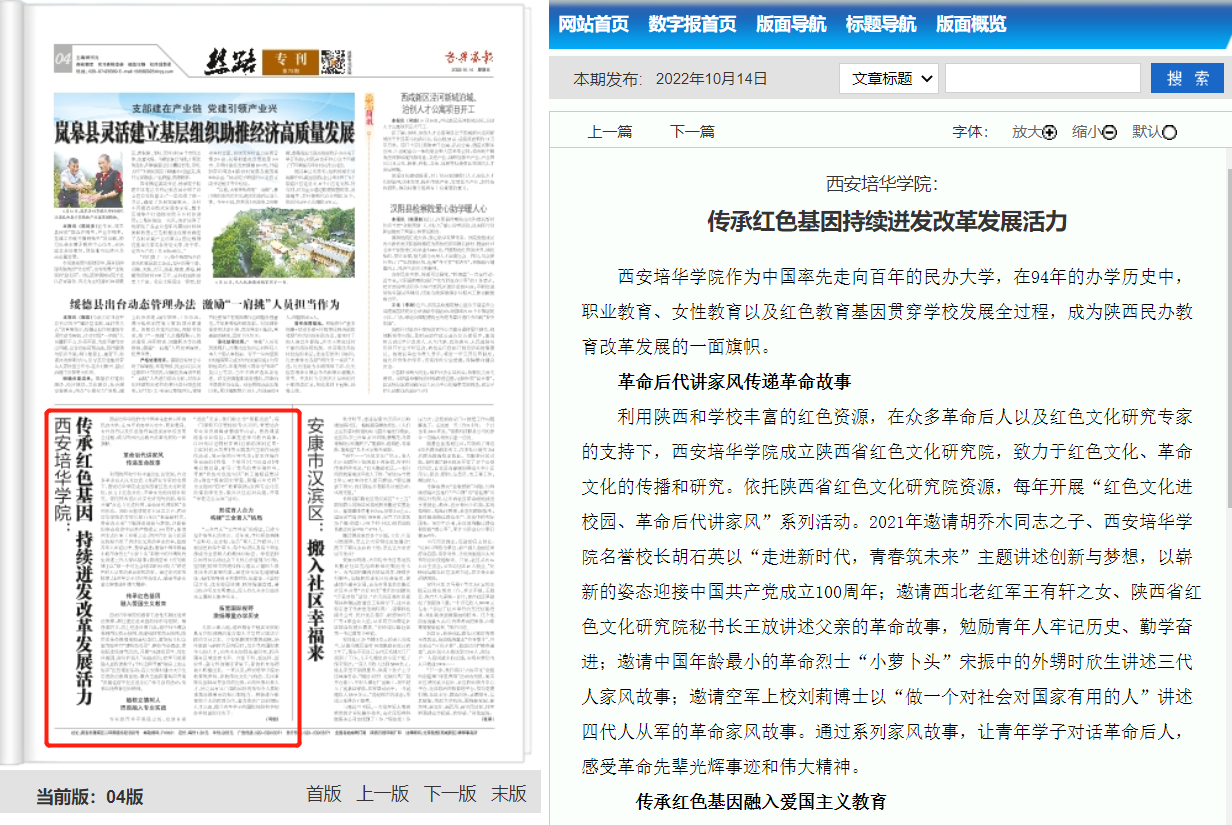Jump to the last page 末版
Image resolution: width=1232 pixels, height=825 pixels.
pyautogui.click(x=508, y=794)
